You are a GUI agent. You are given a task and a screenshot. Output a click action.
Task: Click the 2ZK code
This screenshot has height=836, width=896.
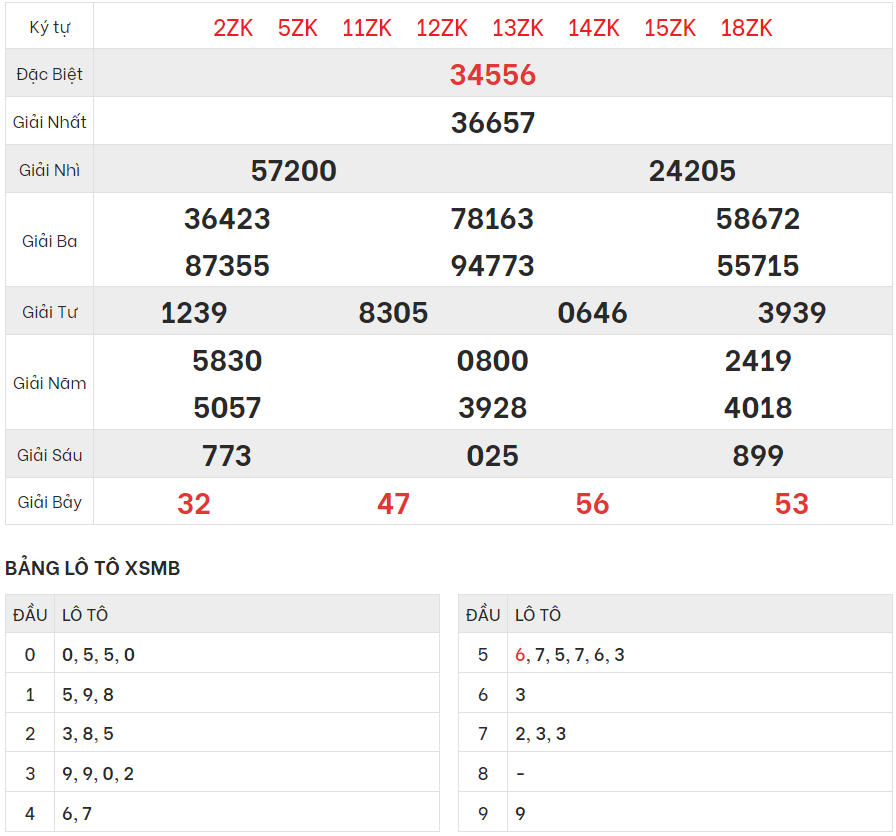point(233,28)
